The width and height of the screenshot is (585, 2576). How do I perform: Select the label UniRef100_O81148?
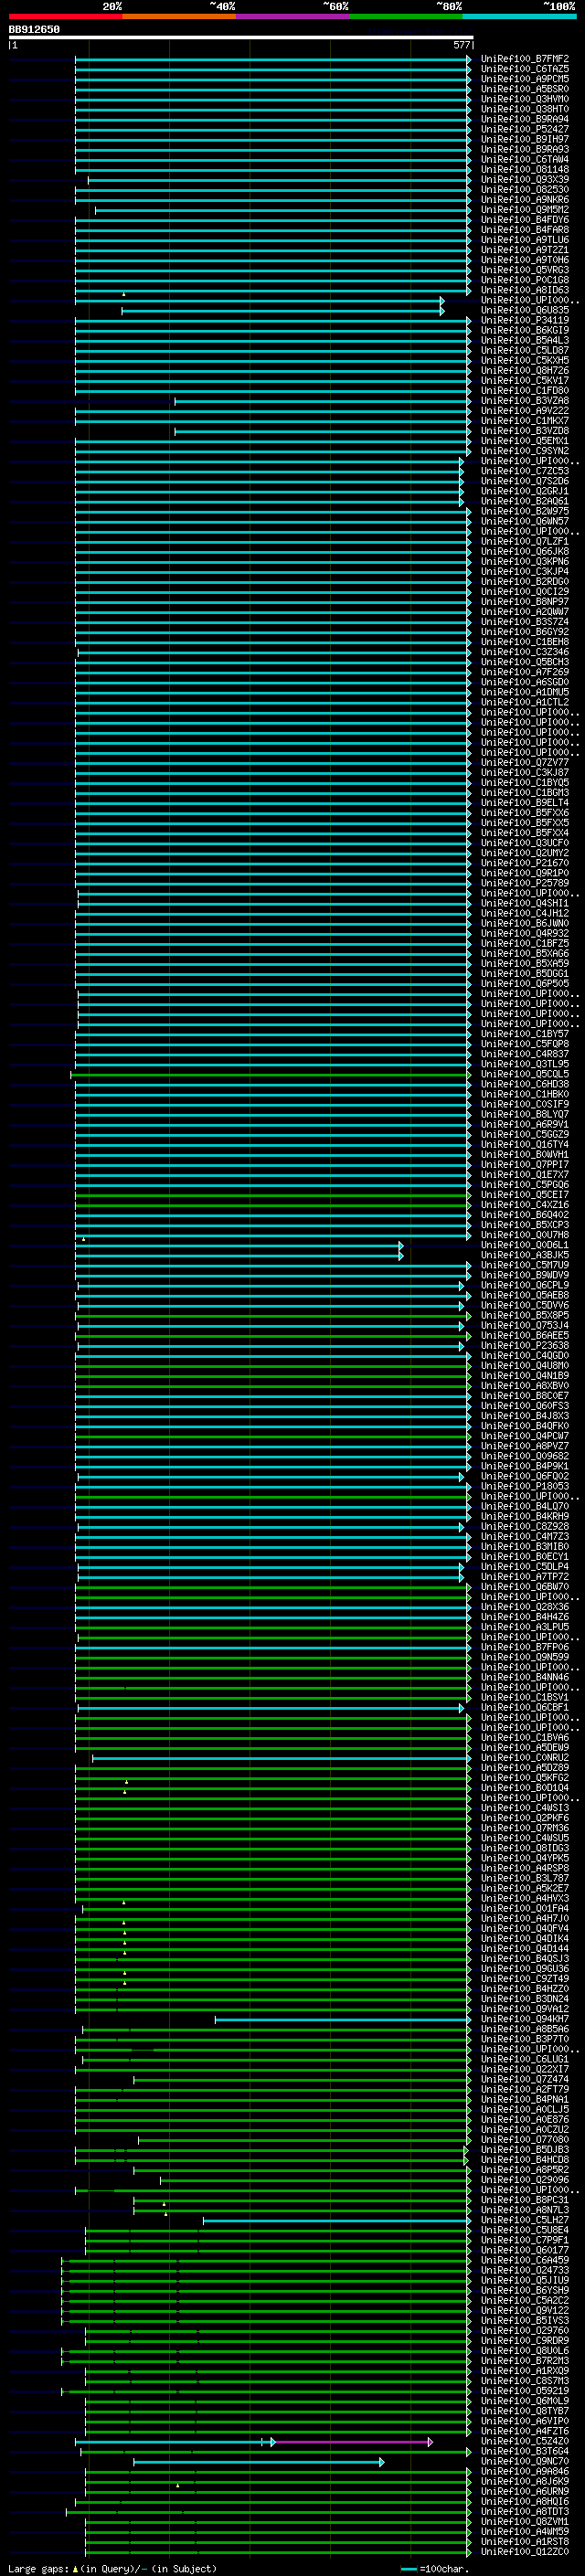click(x=525, y=169)
